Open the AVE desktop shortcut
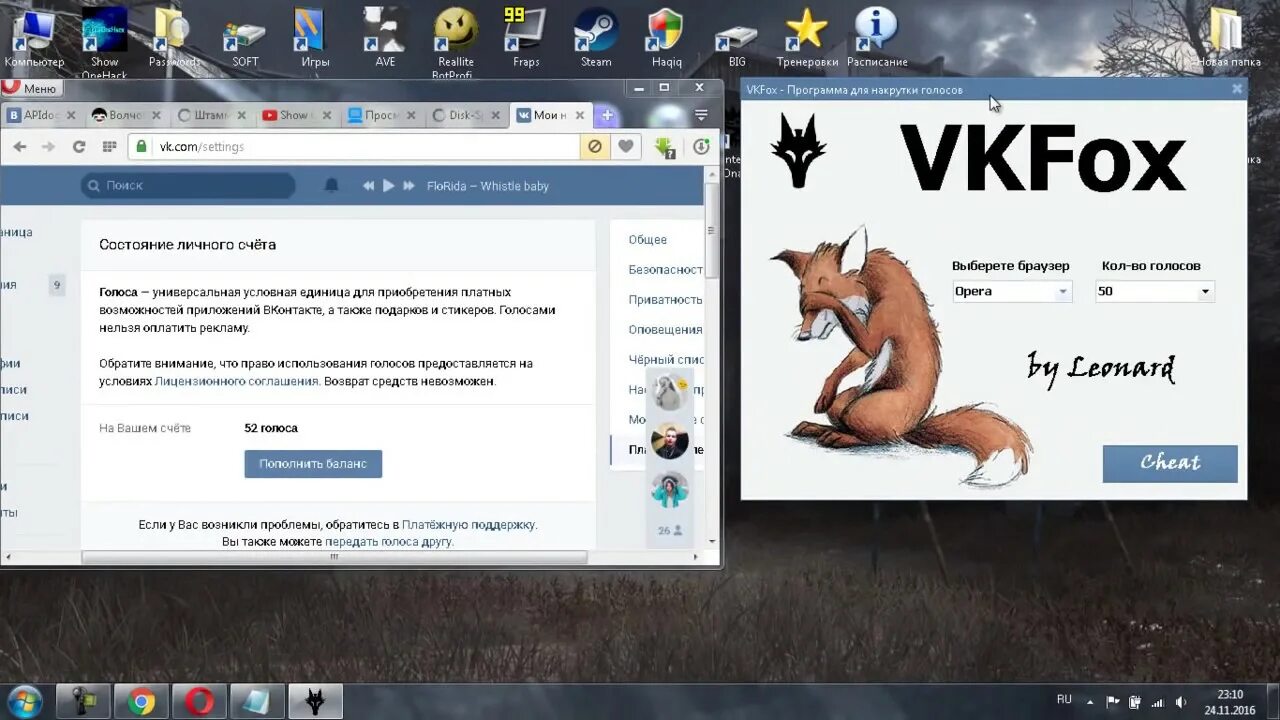The image size is (1280, 720). pos(385,37)
